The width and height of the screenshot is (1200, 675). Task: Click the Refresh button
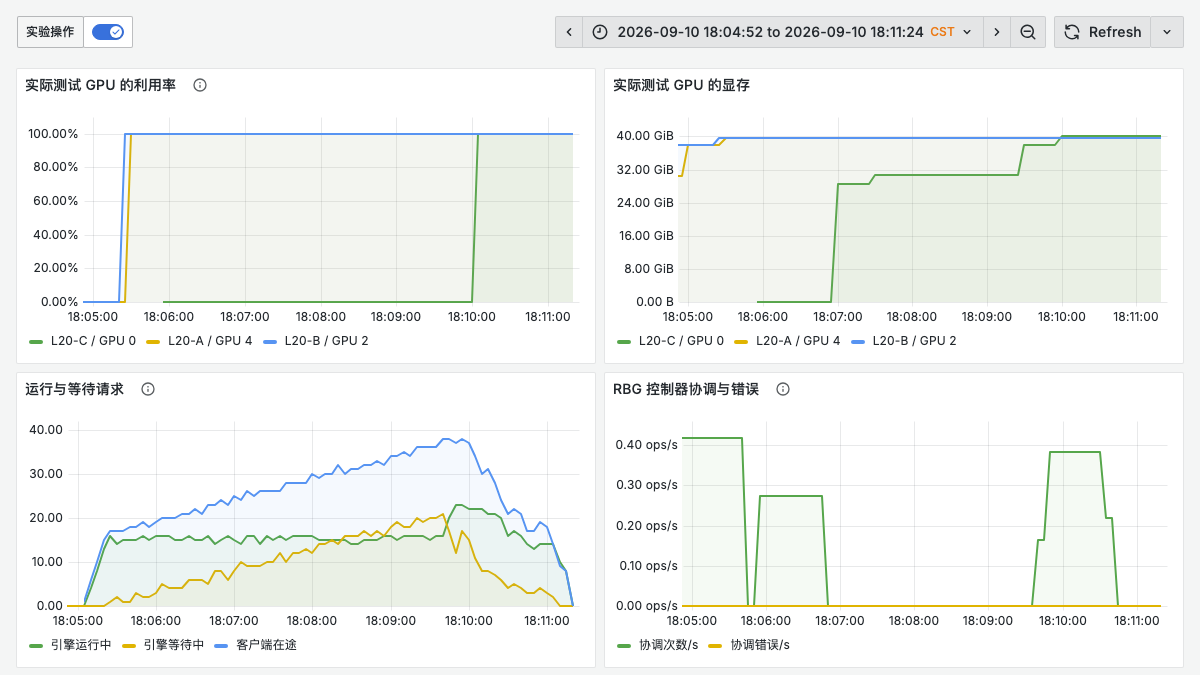click(1102, 32)
